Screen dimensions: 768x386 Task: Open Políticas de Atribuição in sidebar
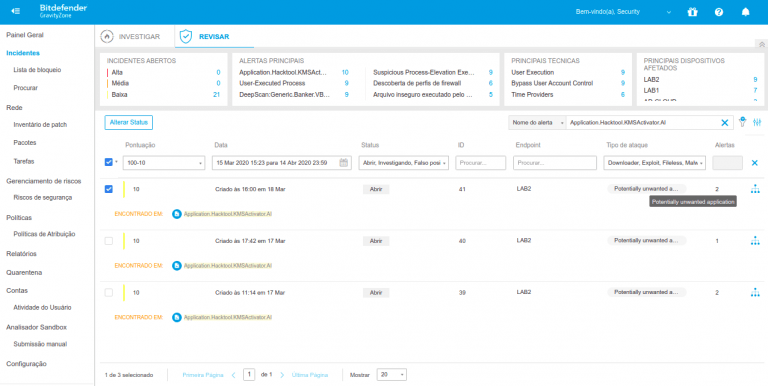click(x=45, y=234)
